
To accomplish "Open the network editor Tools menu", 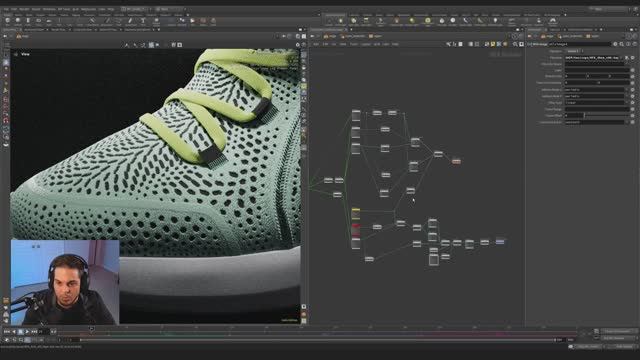I will pos(354,44).
